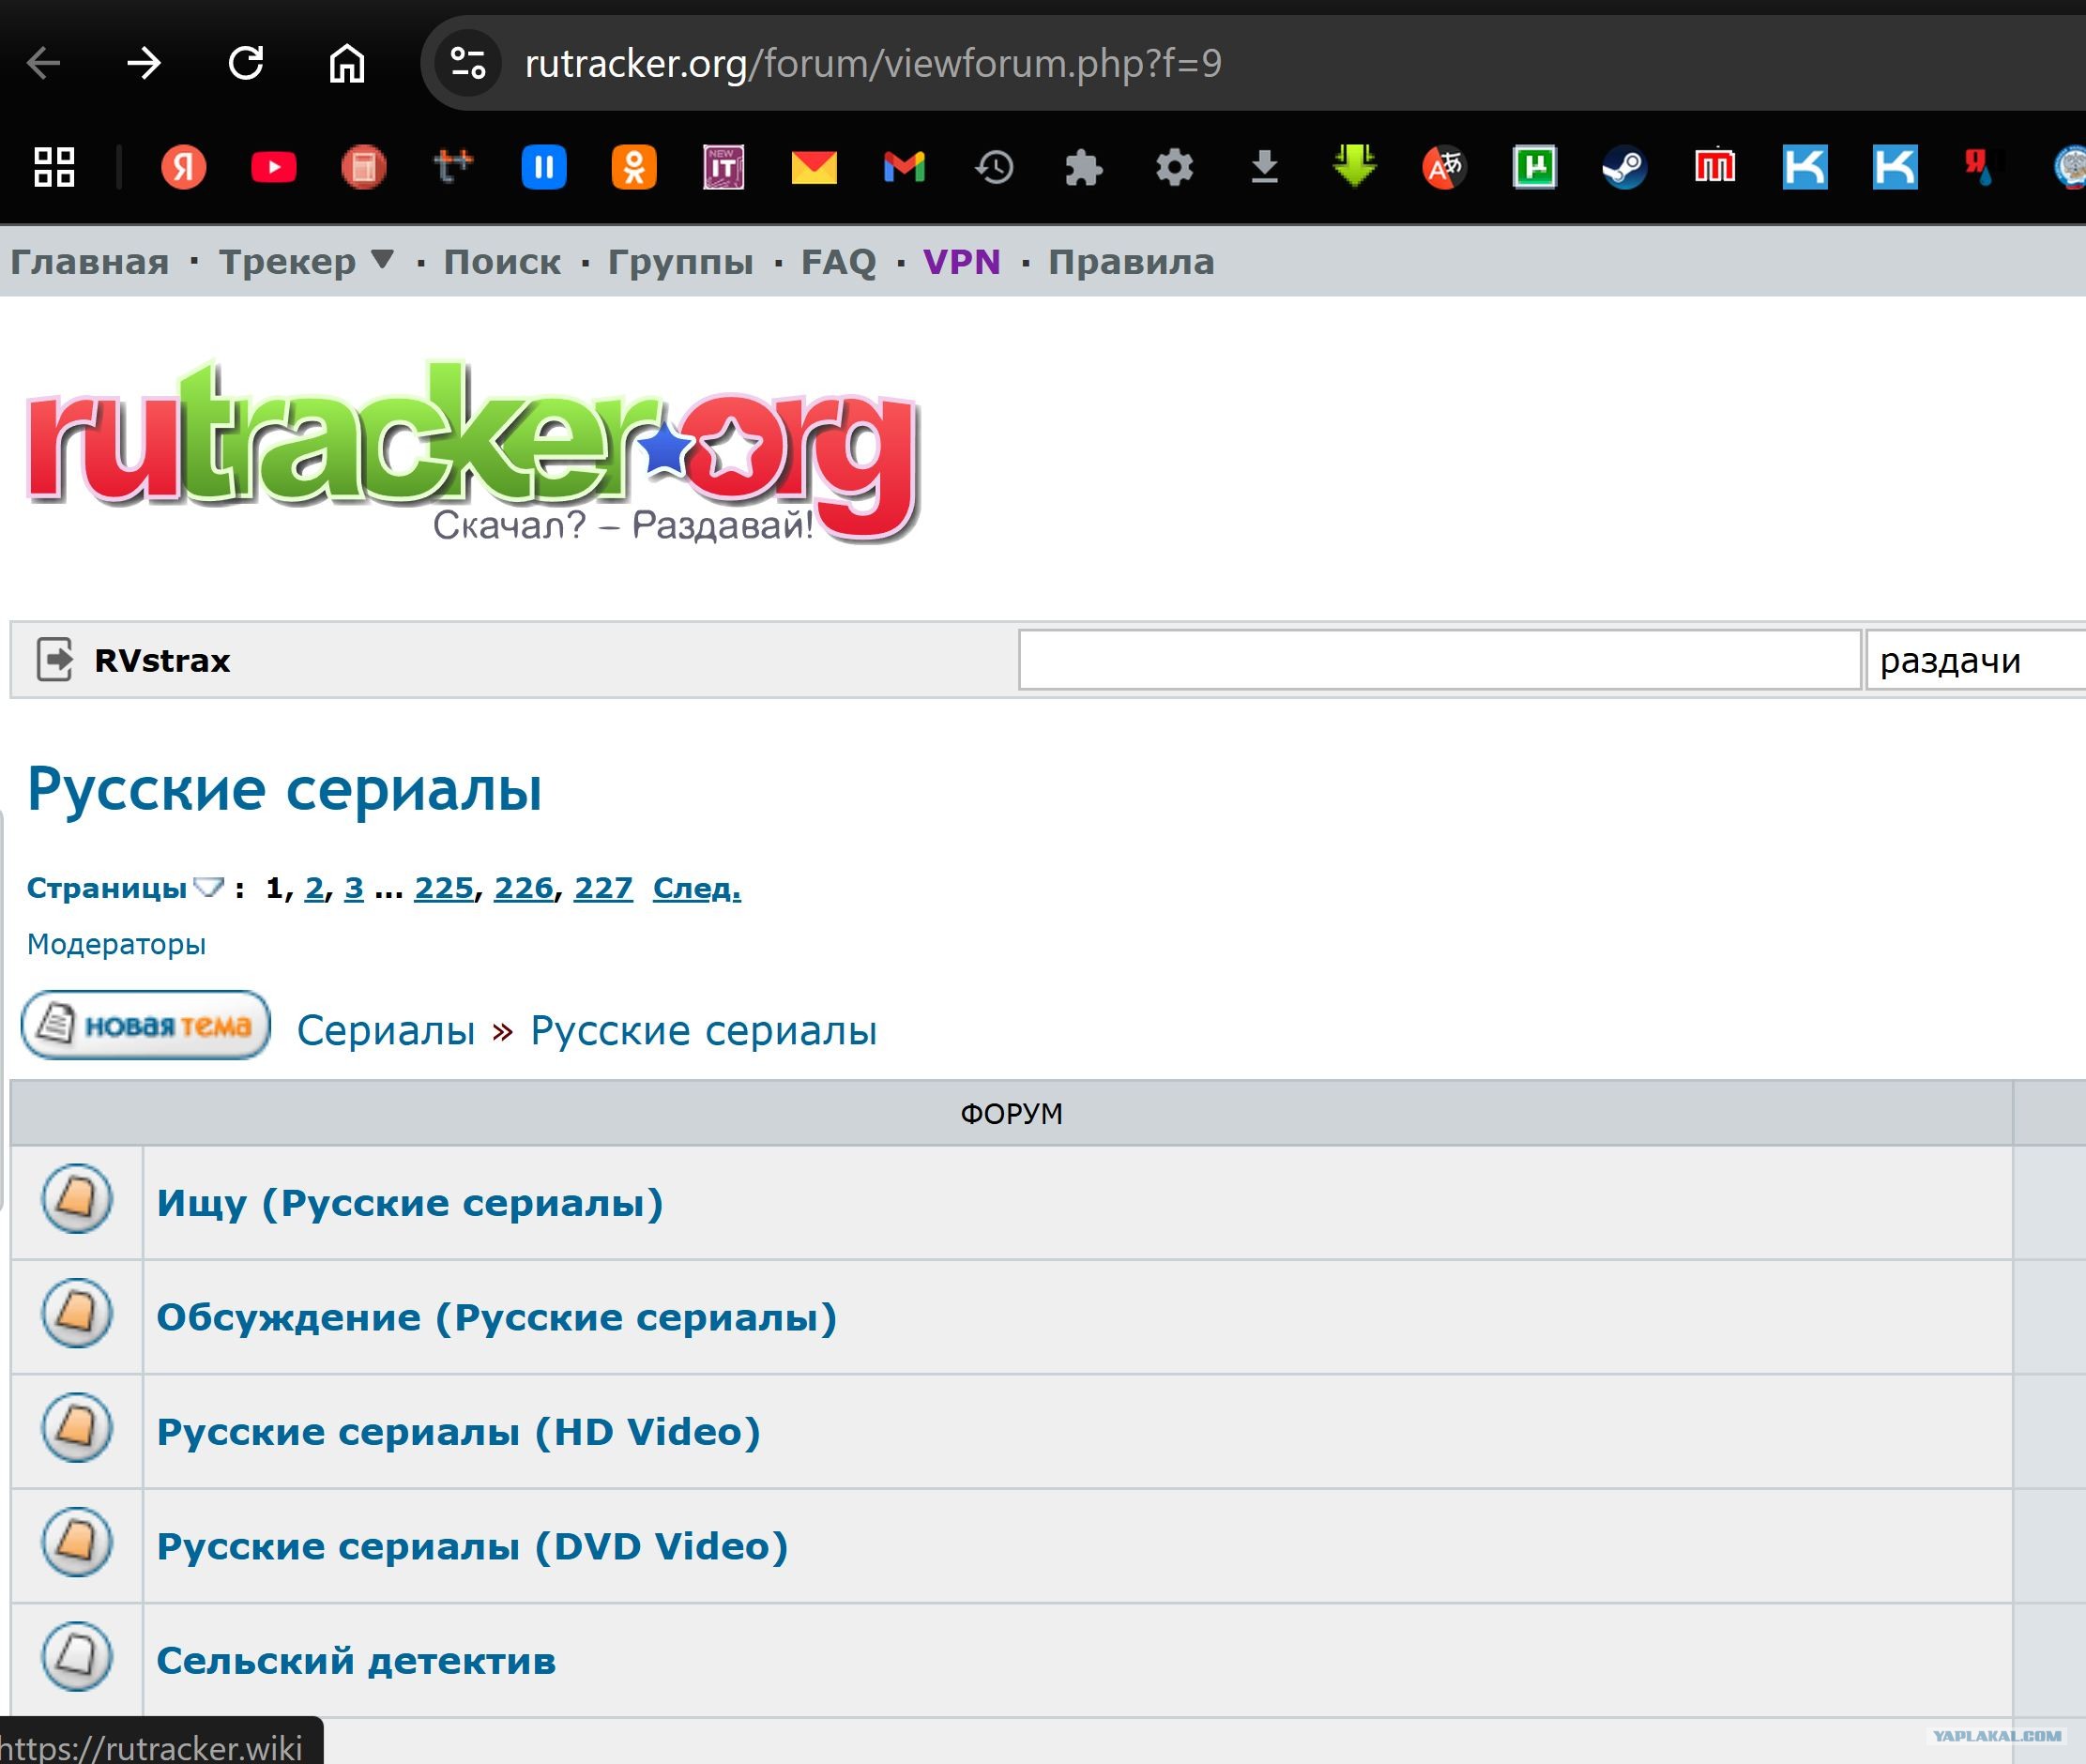Go to page 3 of the forum
This screenshot has width=2086, height=1764.
(354, 888)
